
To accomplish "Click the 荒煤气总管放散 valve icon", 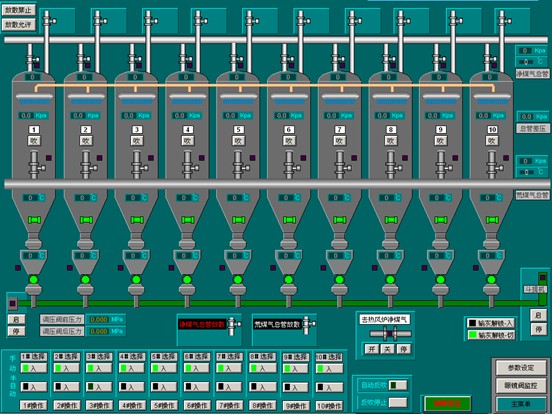I will [x=308, y=325].
